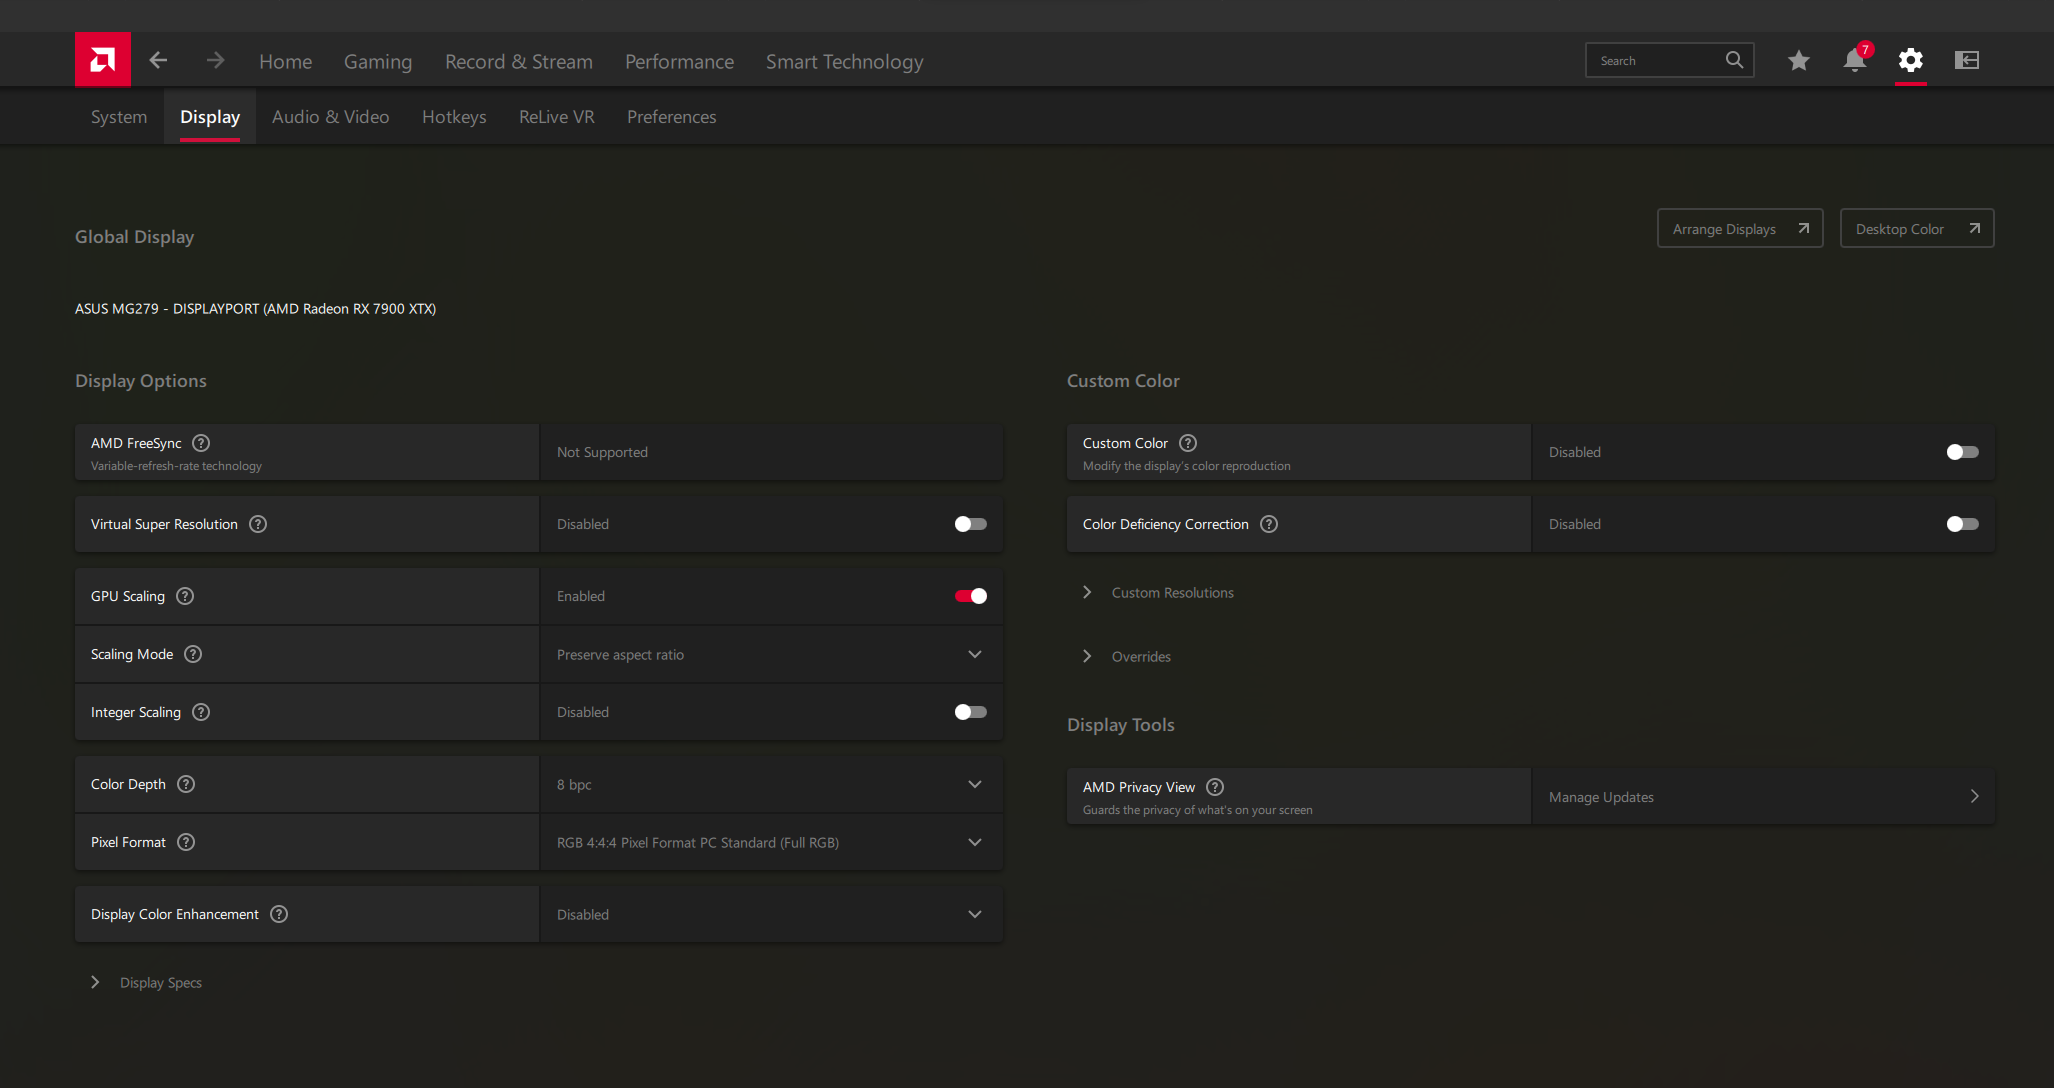This screenshot has width=2054, height=1088.
Task: Click the Arrange Displays button
Action: 1739,229
